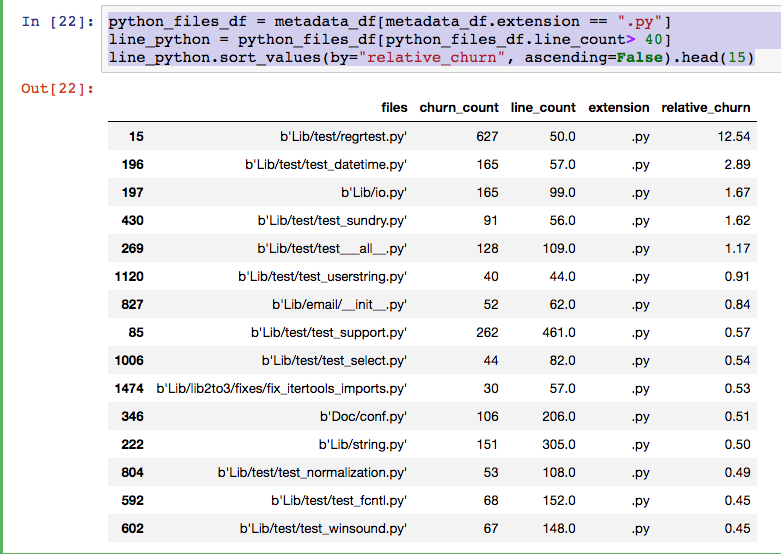Select file b'Lib/test/test_userstring.py' cell
781x554 pixels.
point(322,276)
